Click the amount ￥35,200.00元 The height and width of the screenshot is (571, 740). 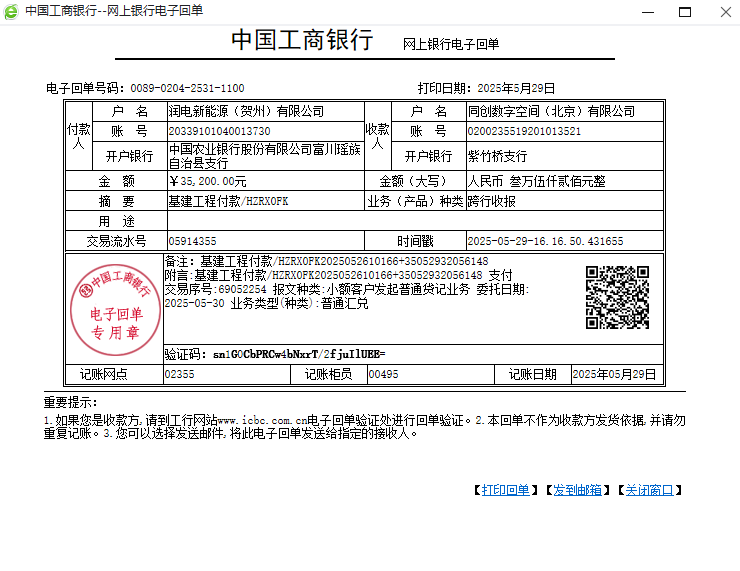pos(207,181)
